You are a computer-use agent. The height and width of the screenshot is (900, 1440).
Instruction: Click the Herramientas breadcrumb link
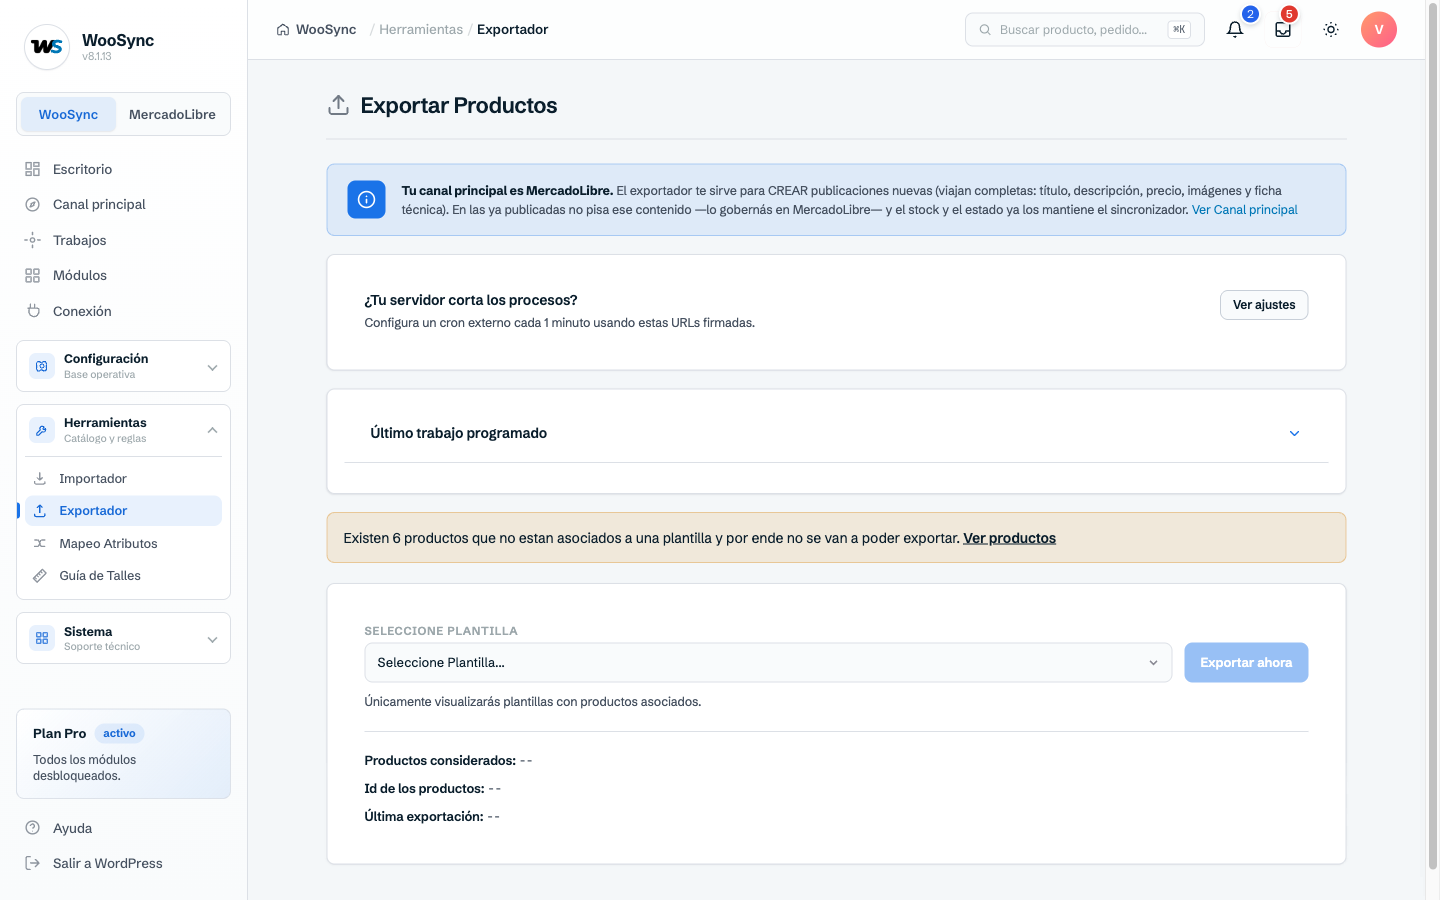tap(421, 30)
